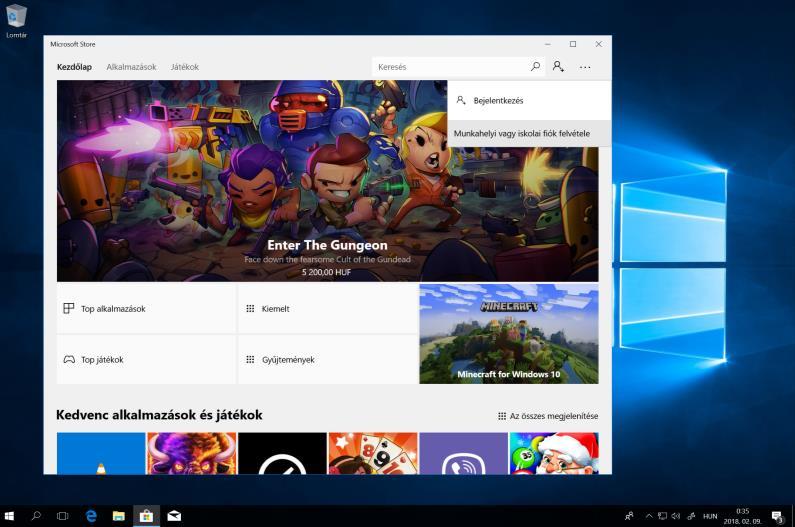Open Task View from taskbar
This screenshot has height=527, width=795.
62,516
